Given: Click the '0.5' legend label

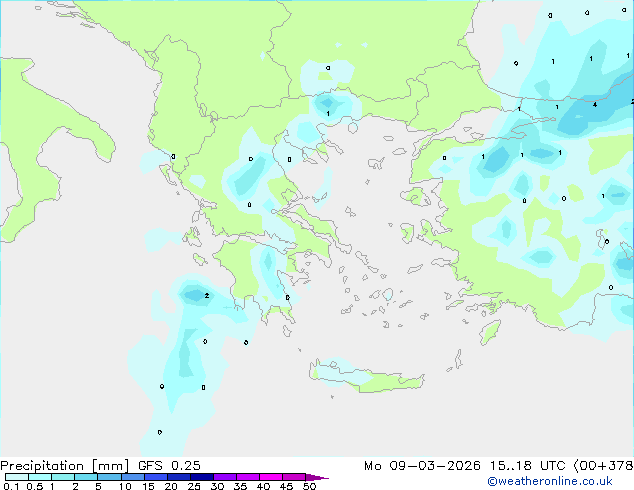Looking at the screenshot, I should point(35,486).
